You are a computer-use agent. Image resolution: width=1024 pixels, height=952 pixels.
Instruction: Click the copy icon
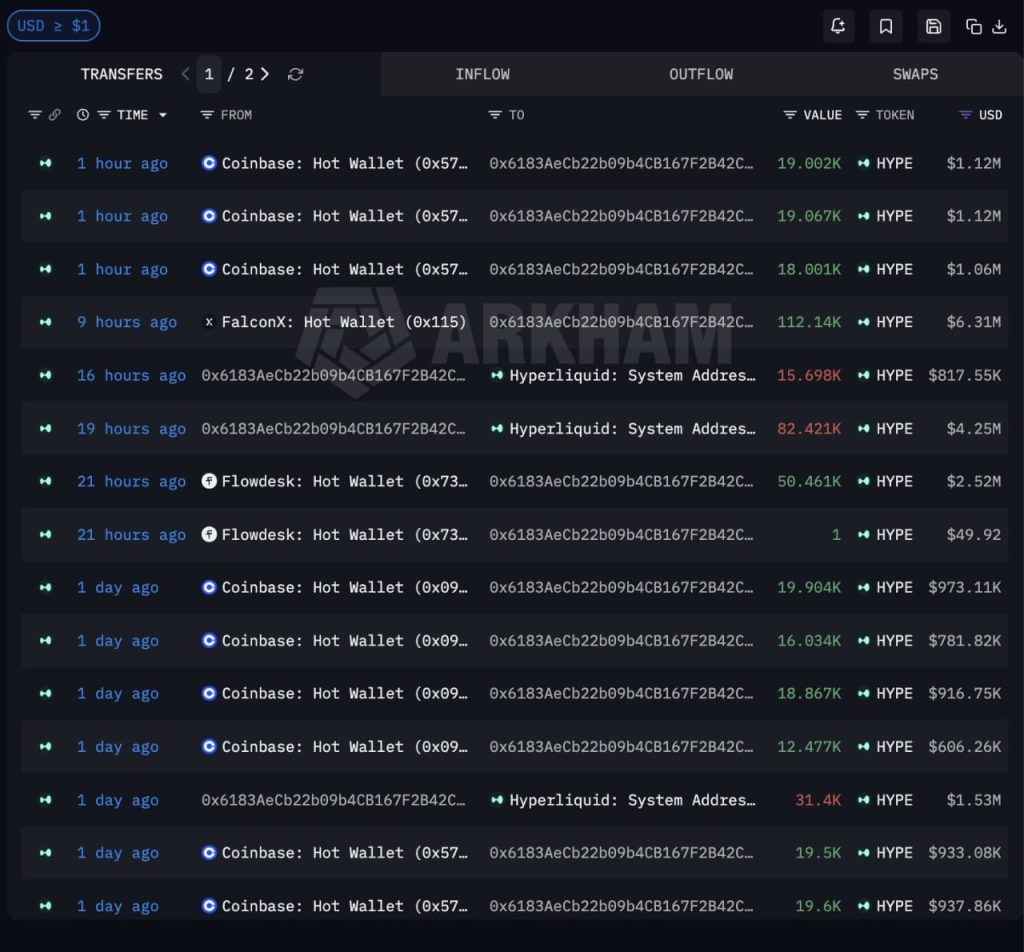[974, 27]
